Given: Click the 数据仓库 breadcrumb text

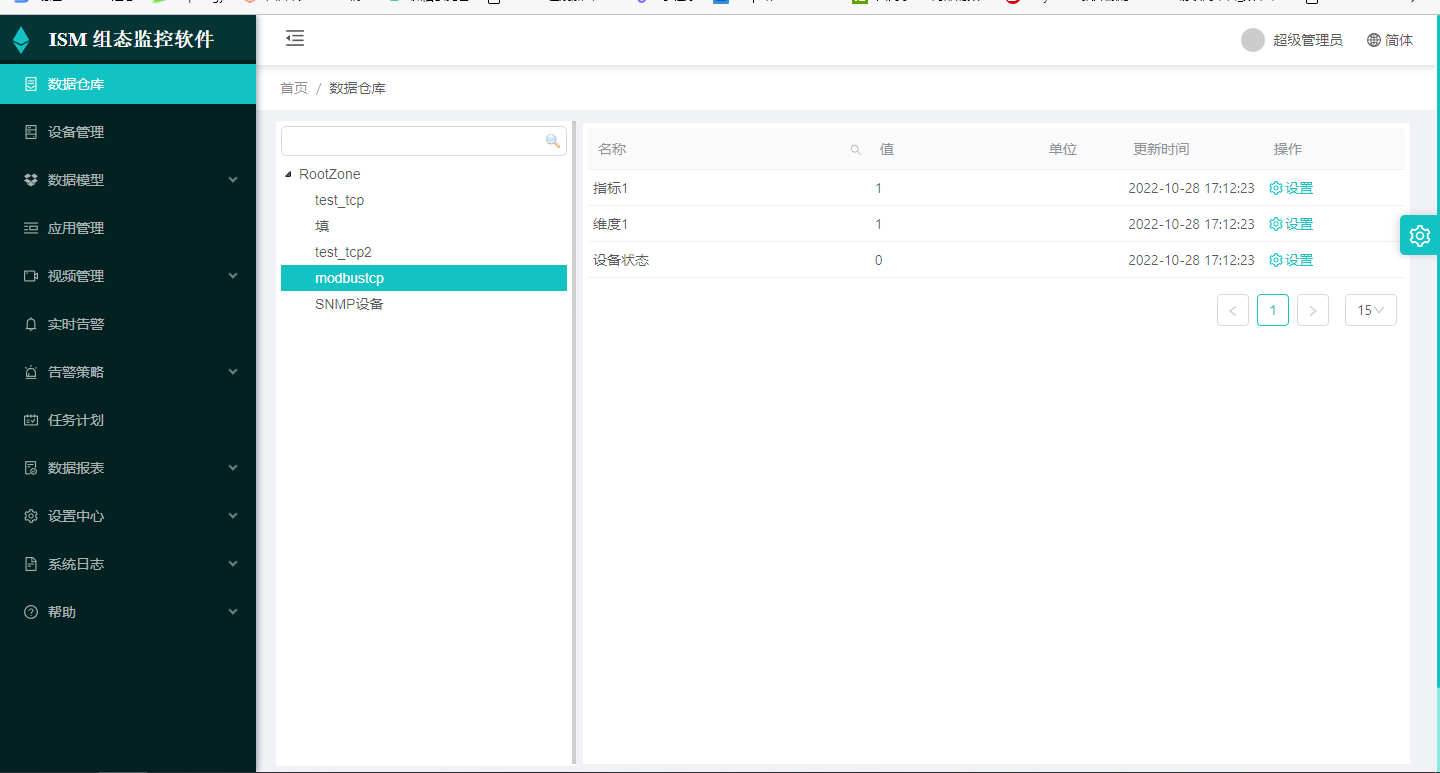Looking at the screenshot, I should pyautogui.click(x=357, y=88).
